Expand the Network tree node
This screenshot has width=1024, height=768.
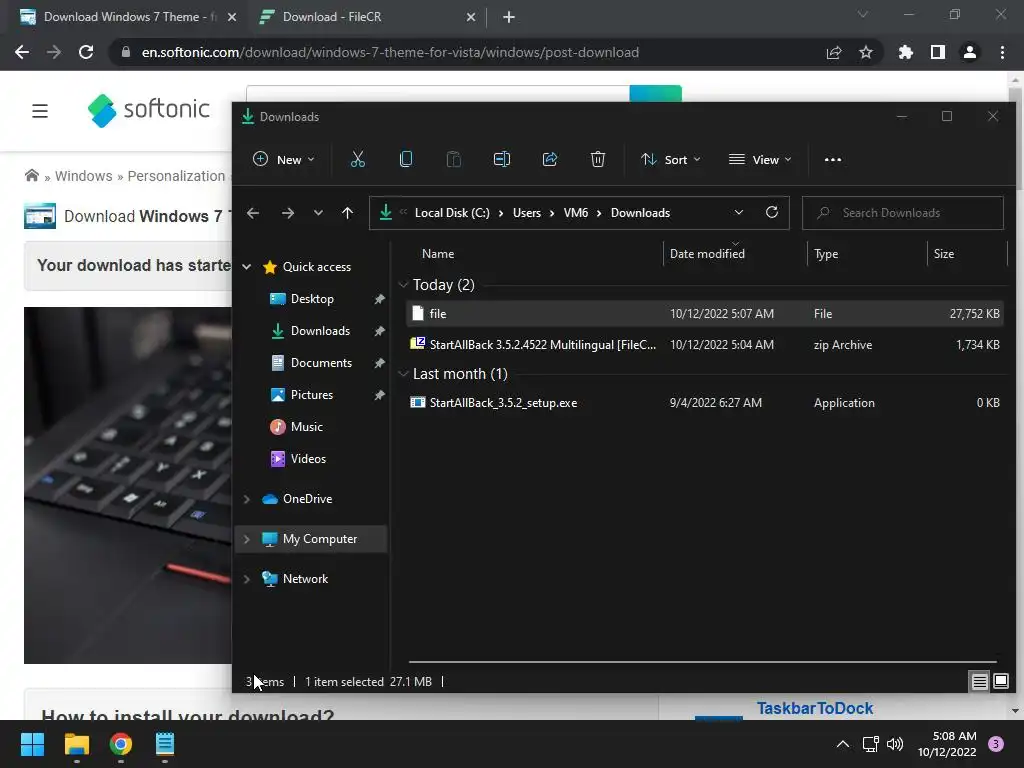coord(247,579)
